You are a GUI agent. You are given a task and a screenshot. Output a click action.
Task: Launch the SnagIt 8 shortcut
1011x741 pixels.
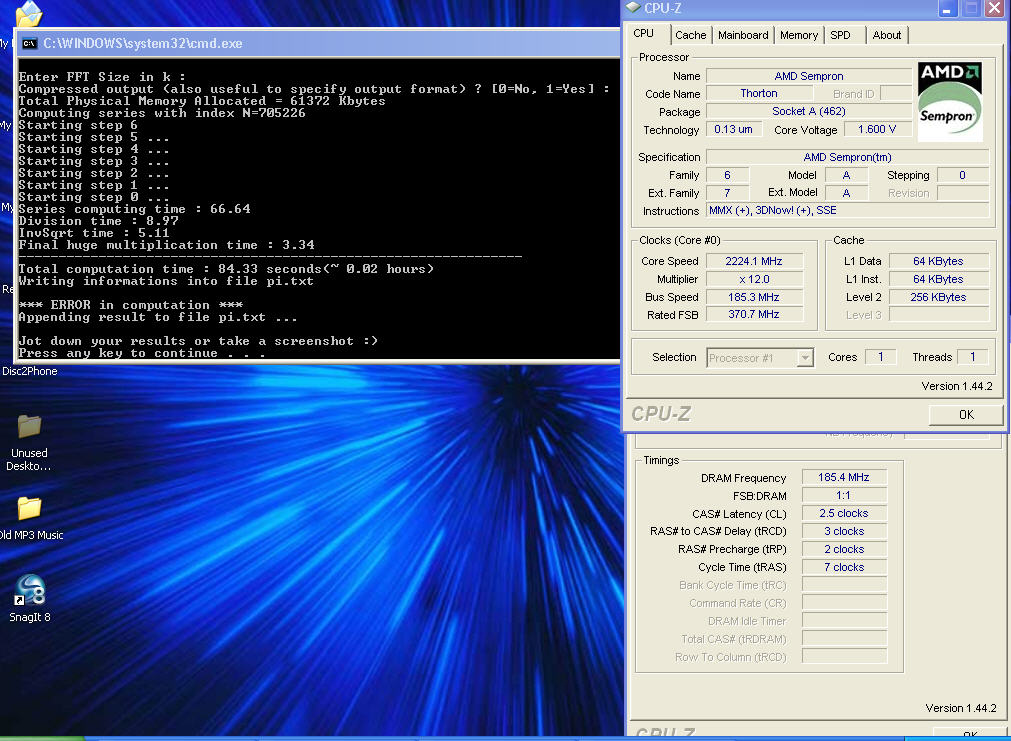point(30,589)
